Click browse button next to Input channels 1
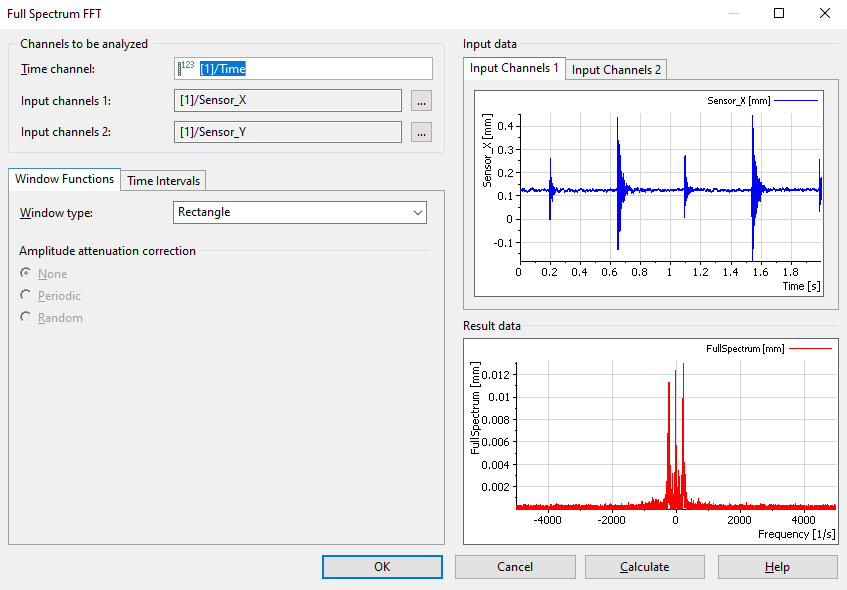Image resolution: width=847 pixels, height=590 pixels. (x=421, y=101)
